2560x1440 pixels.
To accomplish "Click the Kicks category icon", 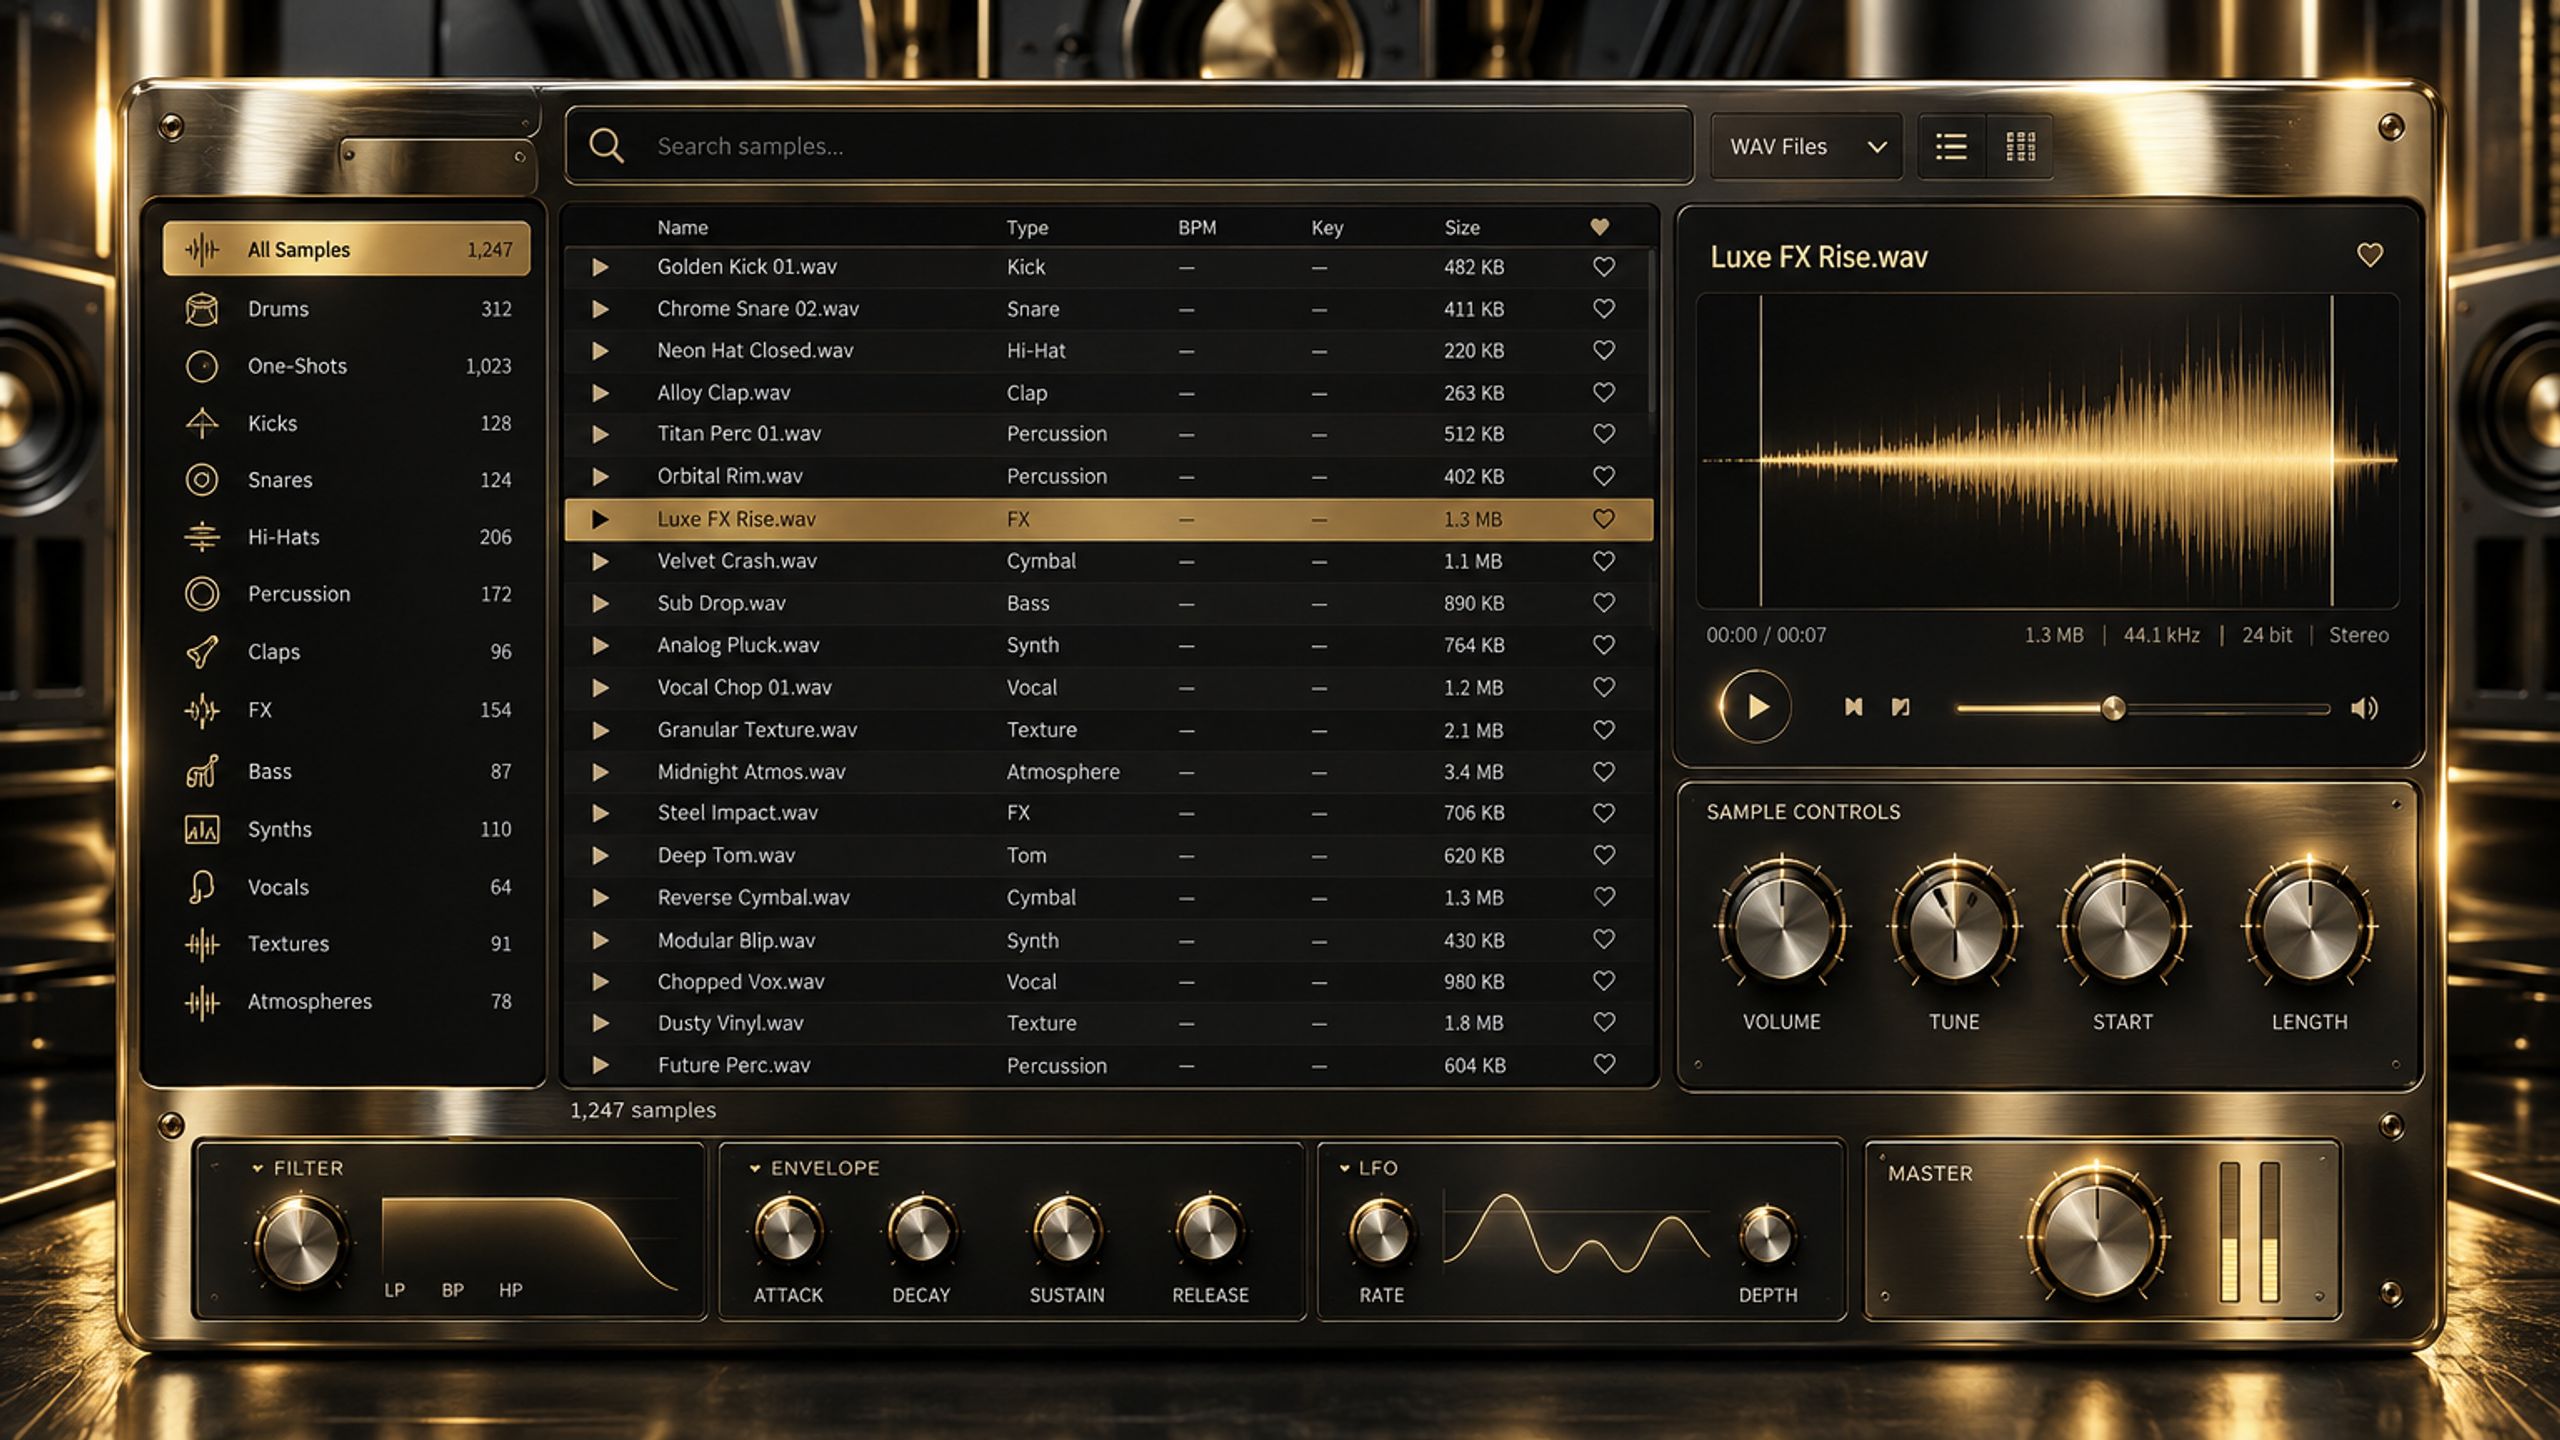I will [x=202, y=423].
